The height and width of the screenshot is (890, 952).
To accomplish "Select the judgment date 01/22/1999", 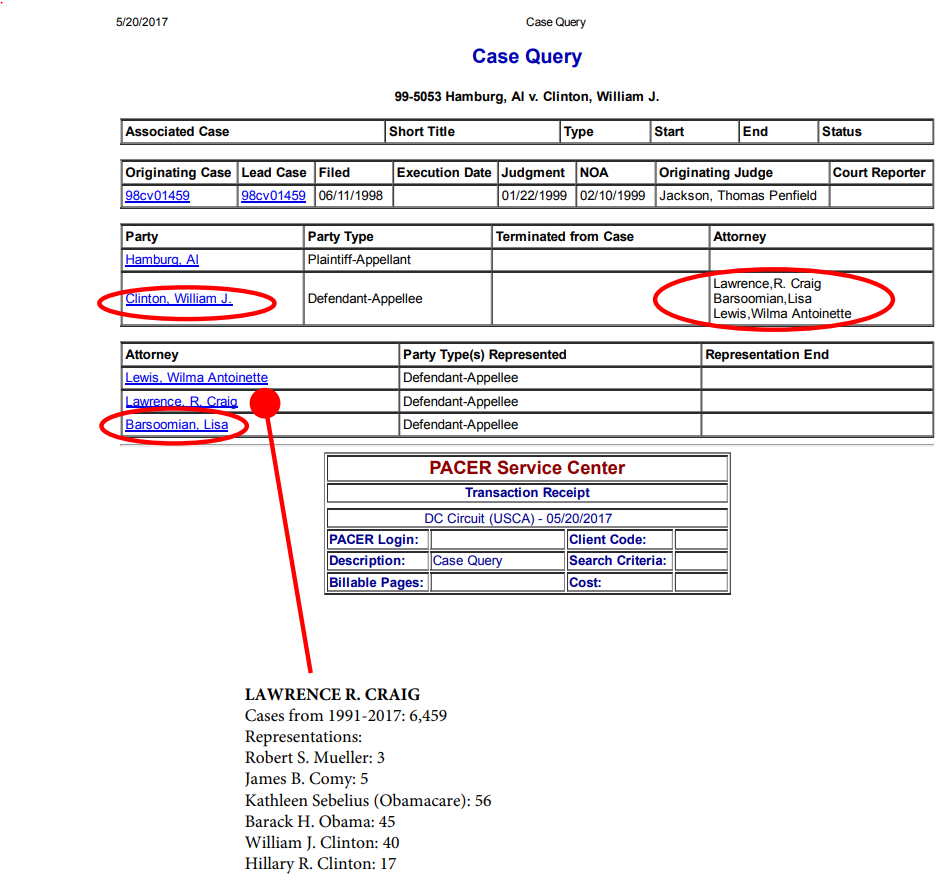I will [x=534, y=195].
